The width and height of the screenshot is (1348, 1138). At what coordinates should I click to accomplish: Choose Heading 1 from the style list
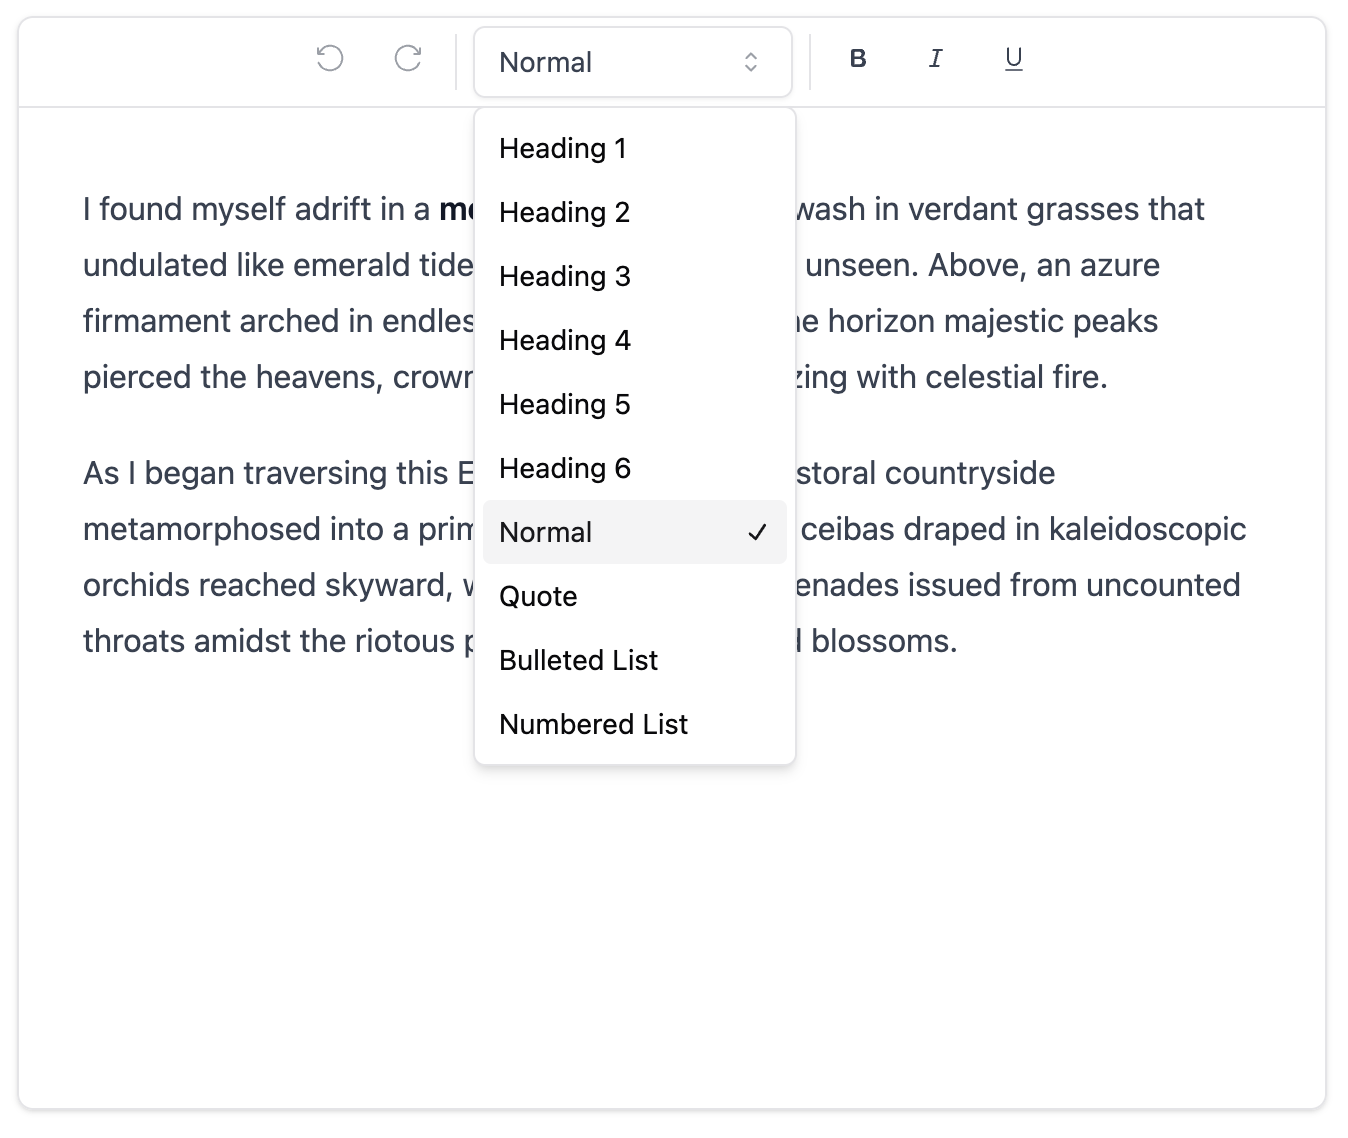click(x=562, y=148)
